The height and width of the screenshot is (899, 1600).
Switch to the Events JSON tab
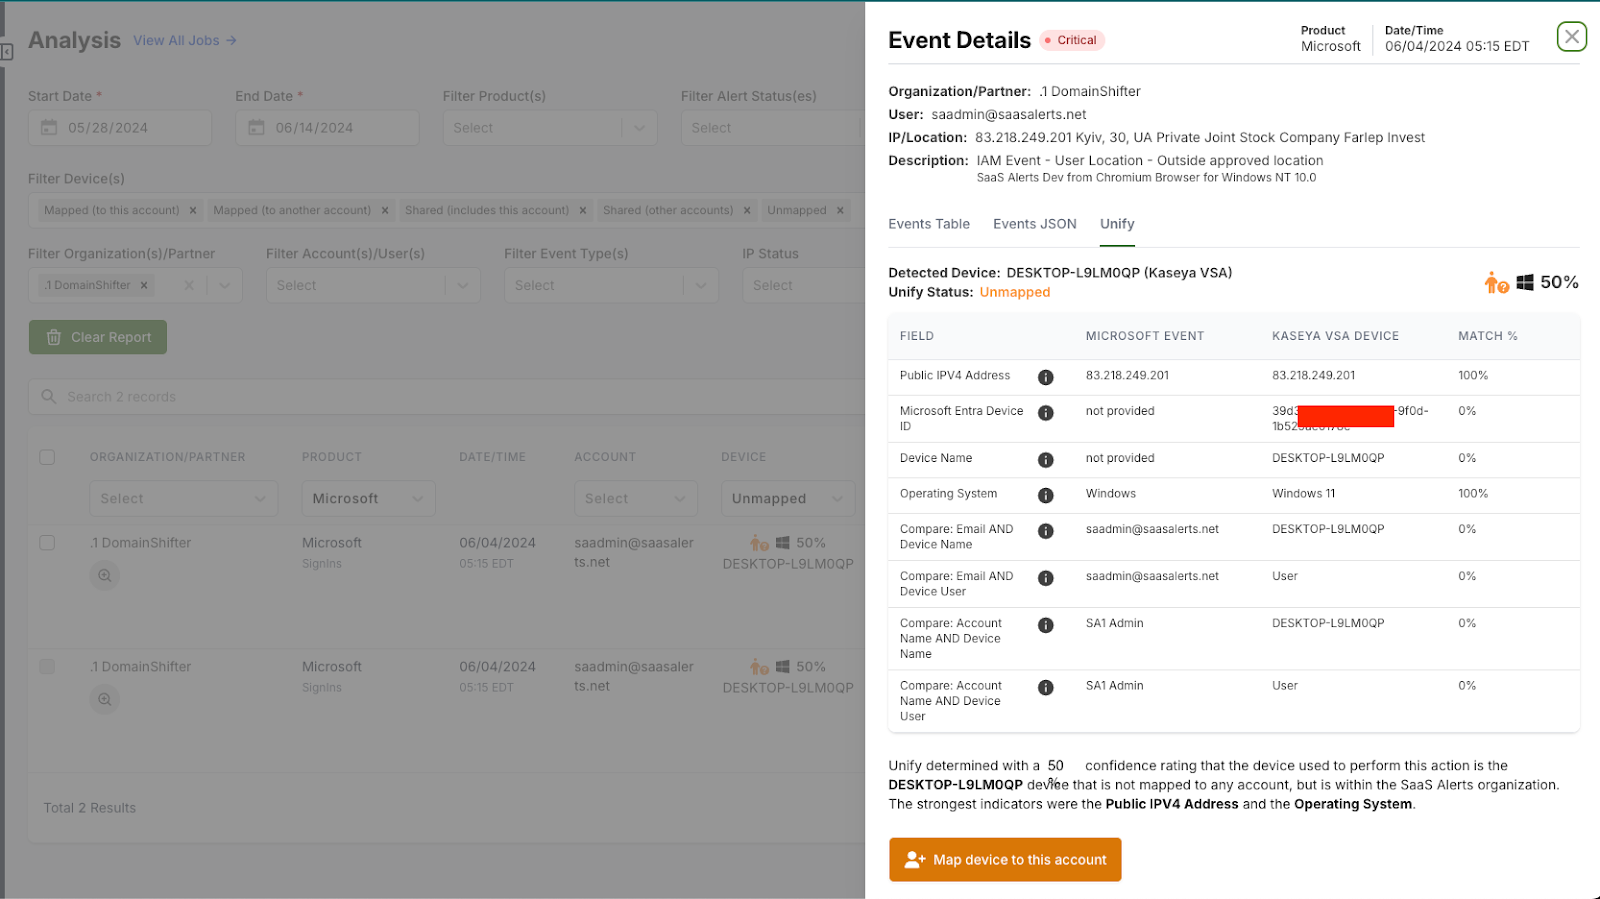click(x=1035, y=224)
